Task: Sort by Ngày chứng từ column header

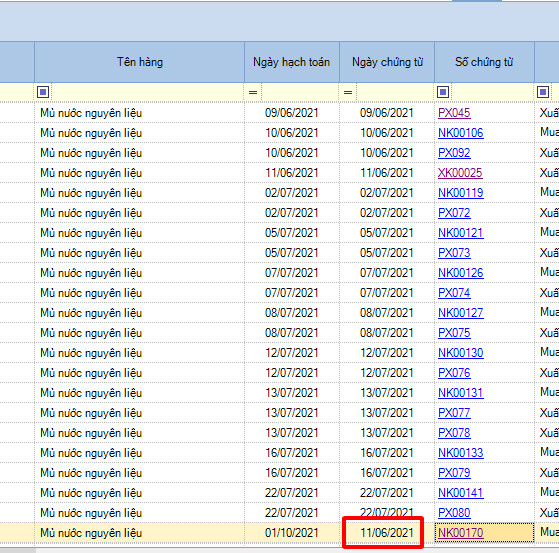Action: tap(387, 62)
